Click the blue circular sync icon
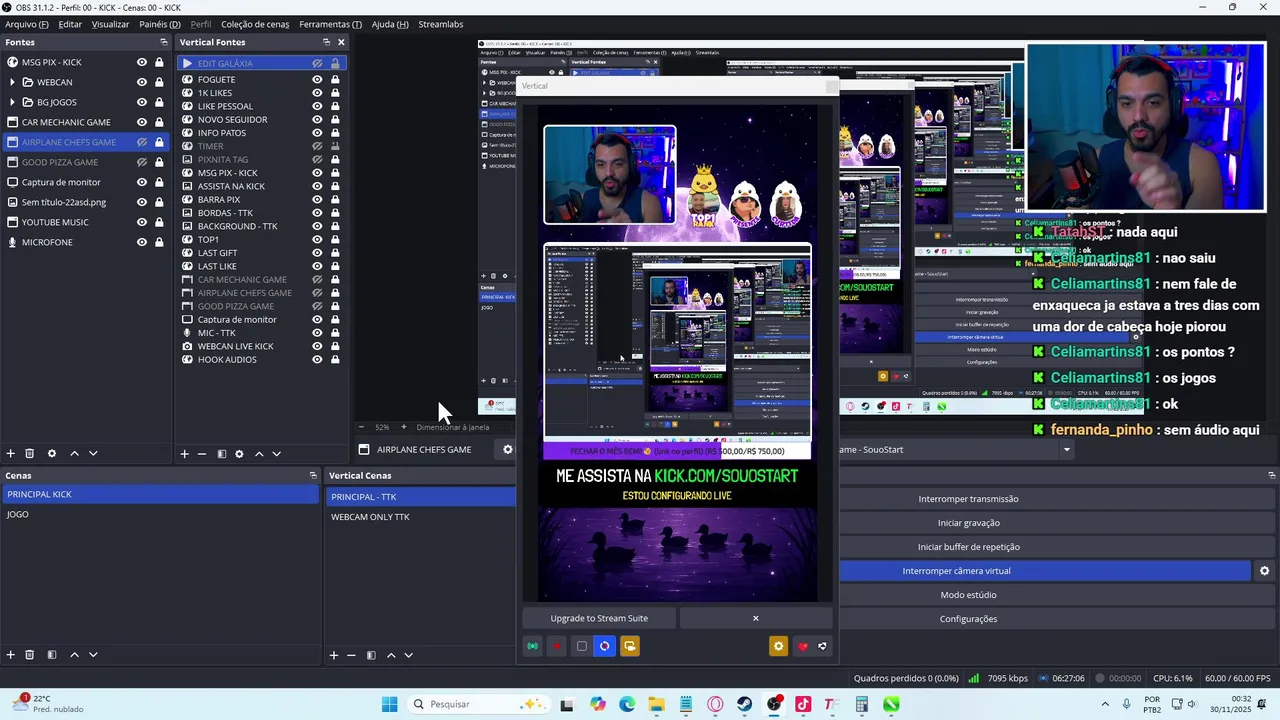 pos(604,646)
